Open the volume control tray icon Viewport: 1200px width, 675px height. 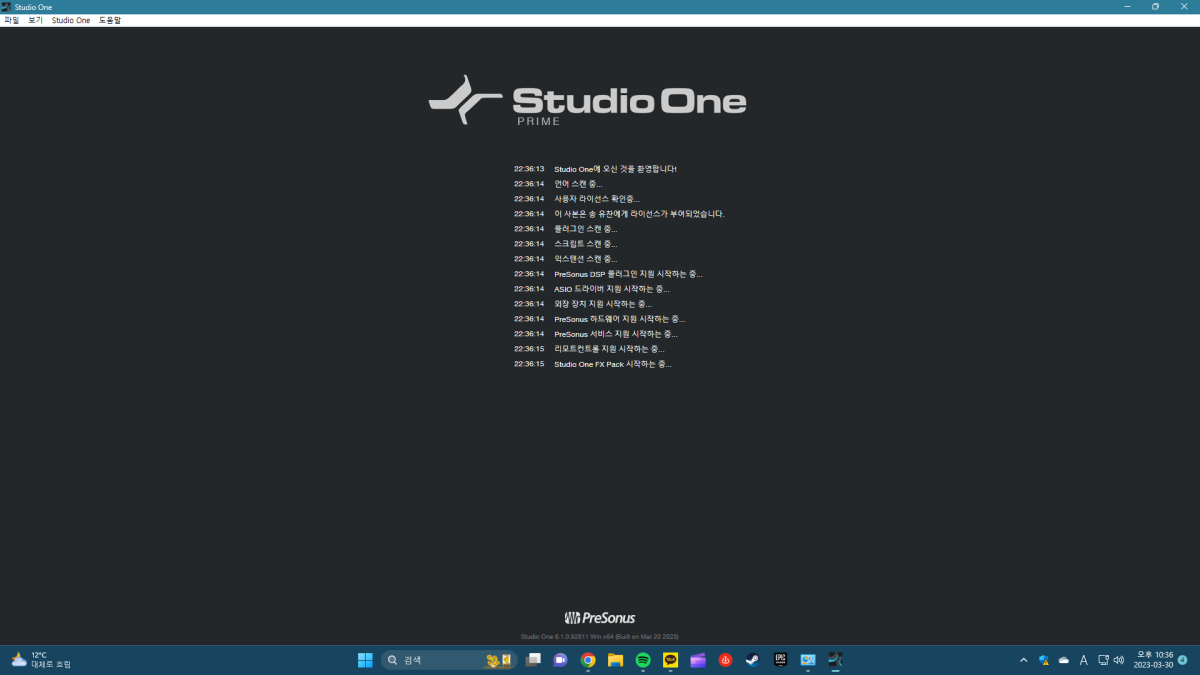point(1118,660)
